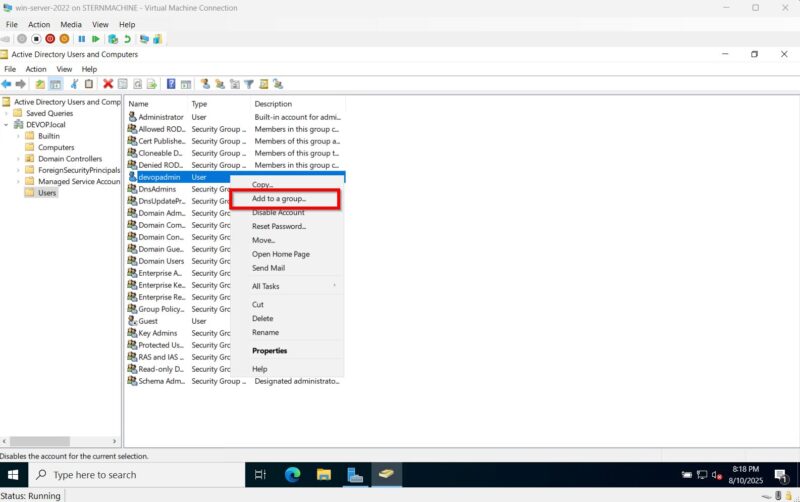Click the clipboard Copy toolbar icon
This screenshot has height=502, width=800.
pyautogui.click(x=89, y=84)
